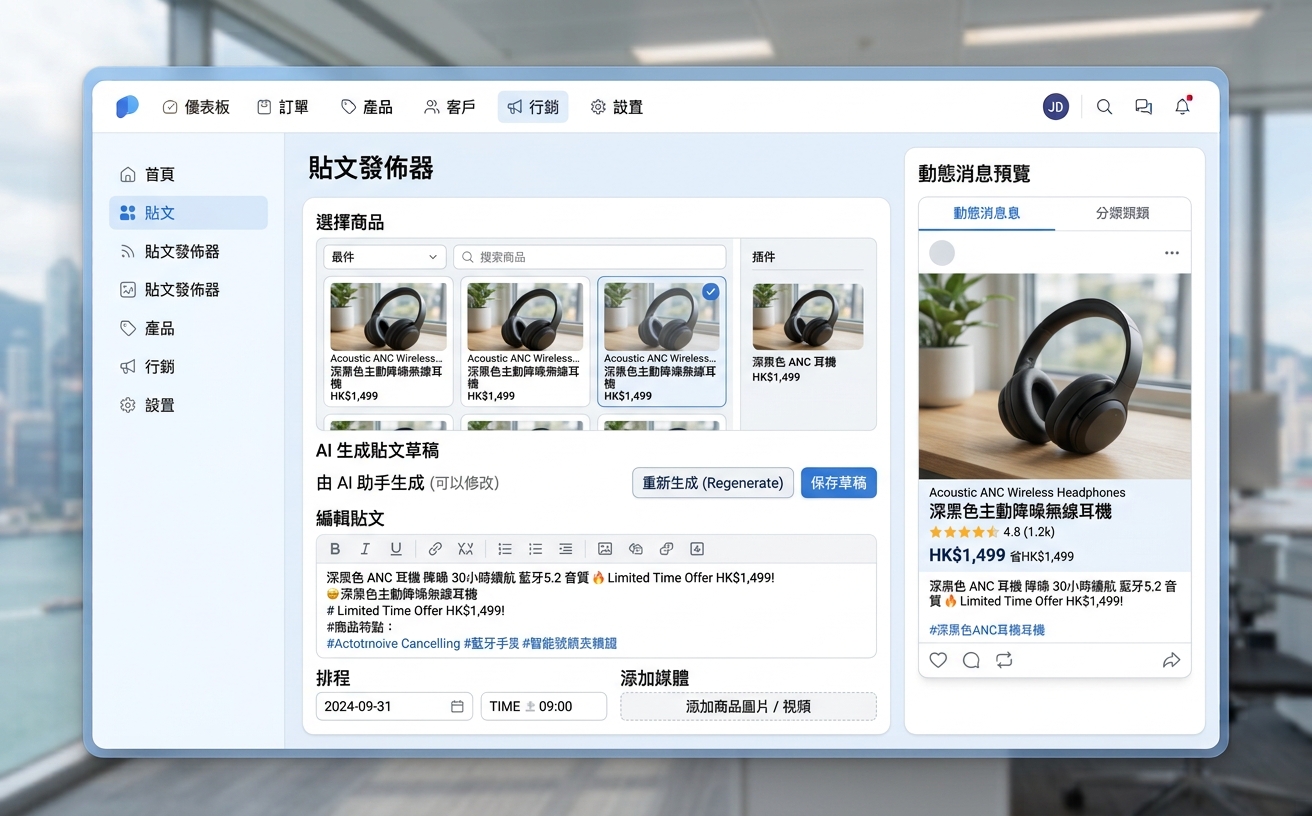
Task: Open the three-dot menu on the preview post
Action: click(1172, 253)
